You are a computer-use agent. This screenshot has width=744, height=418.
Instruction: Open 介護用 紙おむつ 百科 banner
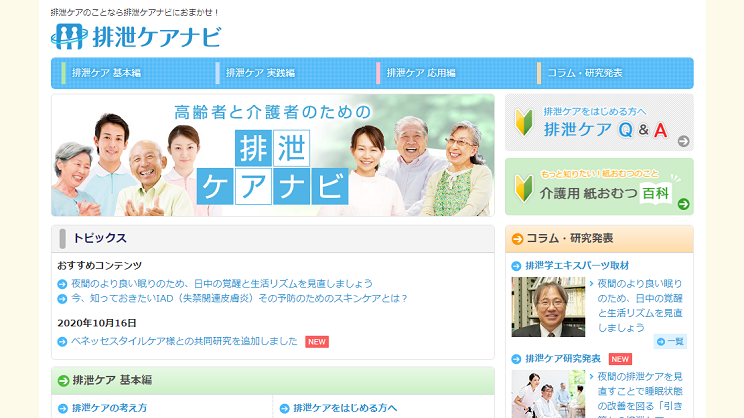[599, 186]
